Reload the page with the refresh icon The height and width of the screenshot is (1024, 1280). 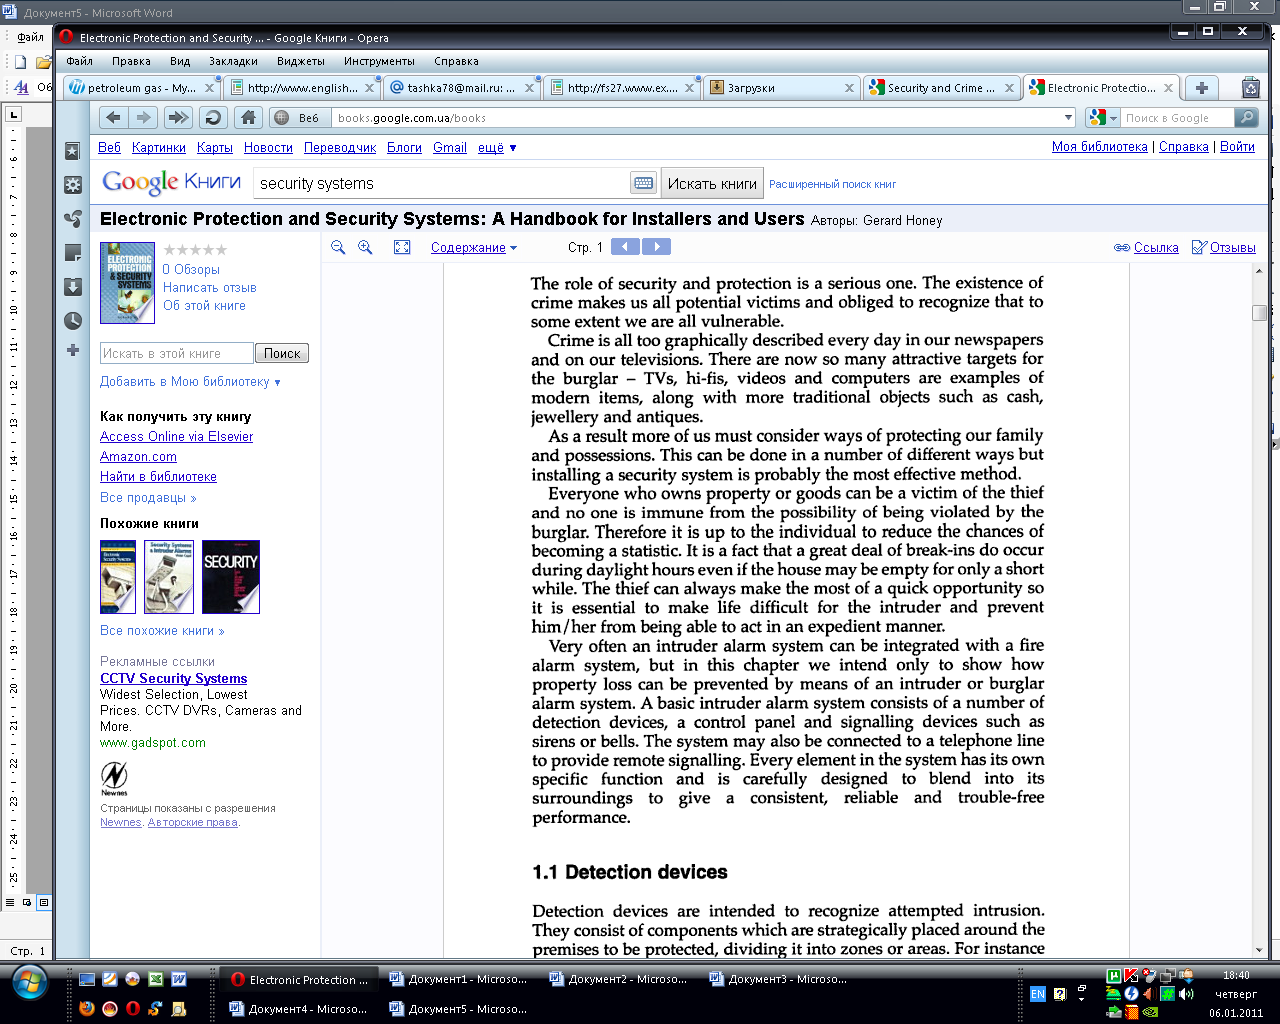click(x=213, y=117)
